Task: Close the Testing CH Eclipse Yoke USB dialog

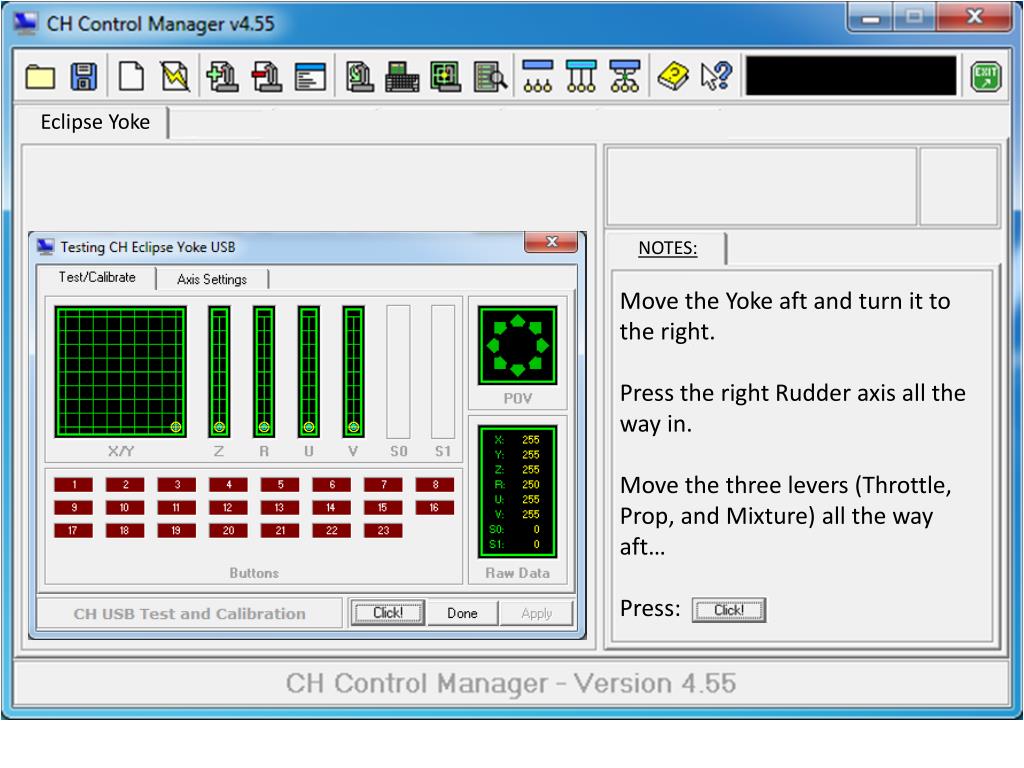Action: [551, 242]
